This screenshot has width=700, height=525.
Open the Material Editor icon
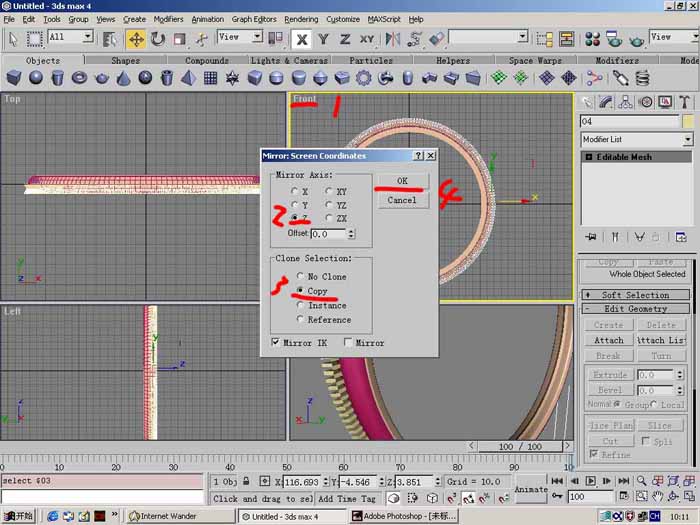click(x=592, y=39)
